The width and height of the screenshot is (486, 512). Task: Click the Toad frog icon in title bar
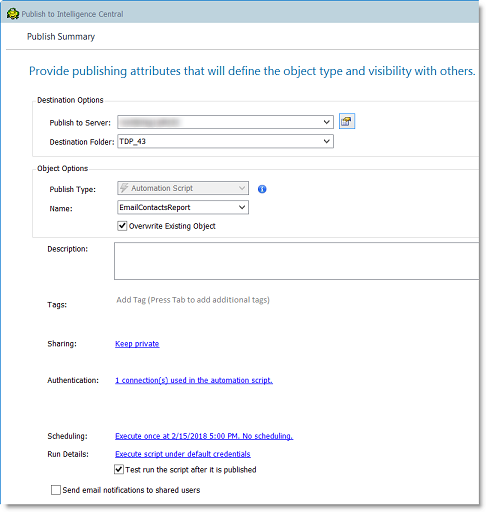pos(13,14)
